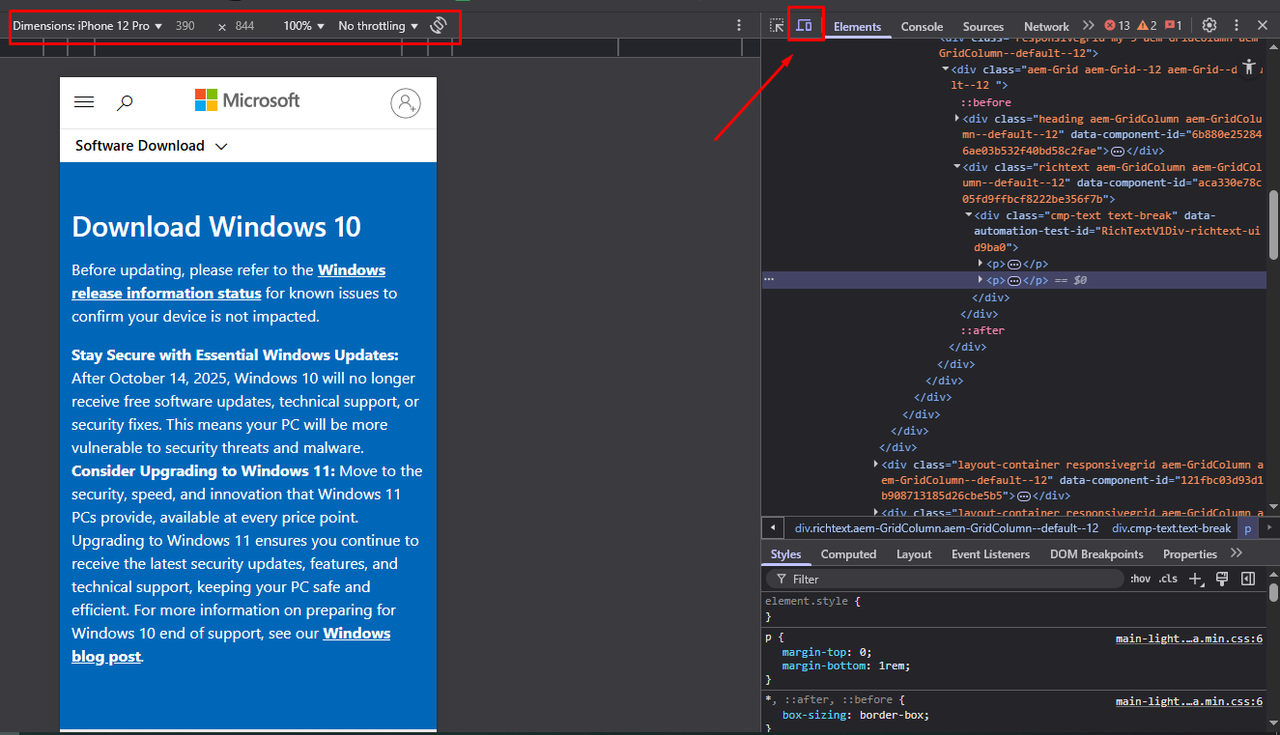Add a new style rule with plus icon
The image size is (1280, 735).
[1196, 579]
